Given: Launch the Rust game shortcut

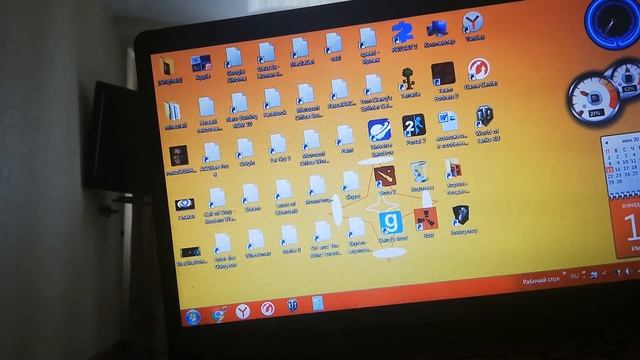Looking at the screenshot, I should pos(427,222).
